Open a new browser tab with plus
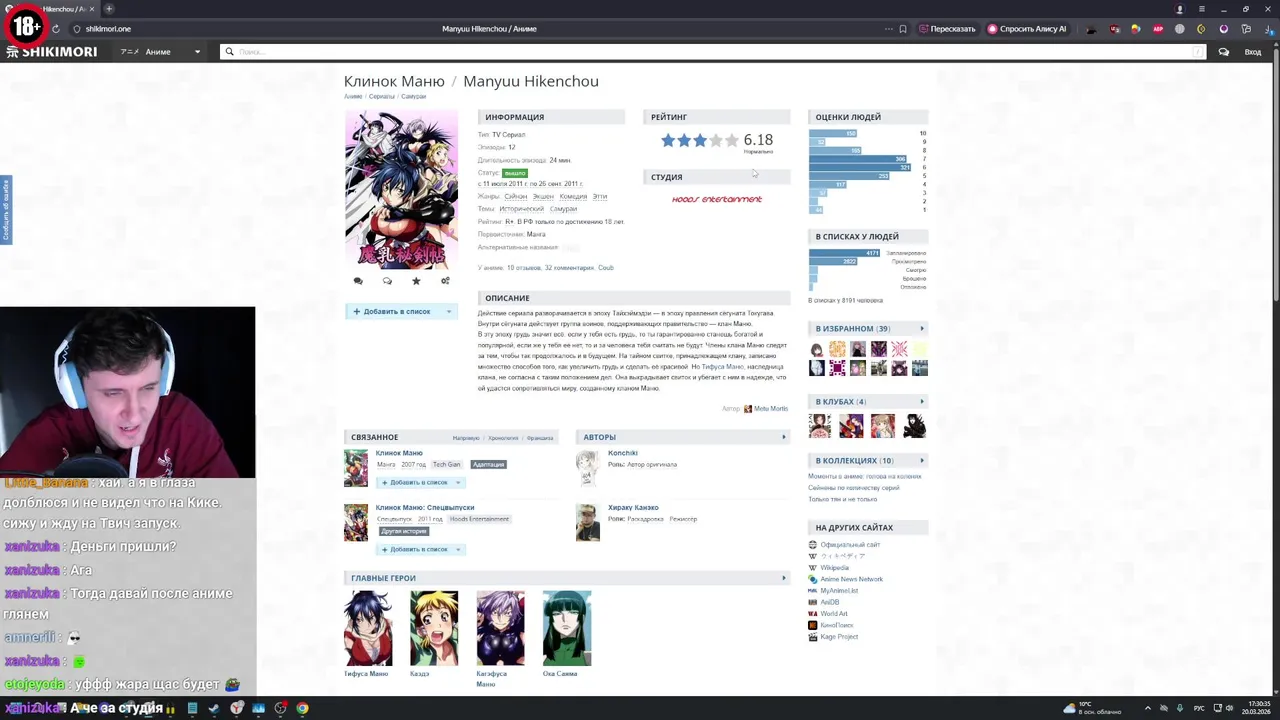 (x=109, y=9)
